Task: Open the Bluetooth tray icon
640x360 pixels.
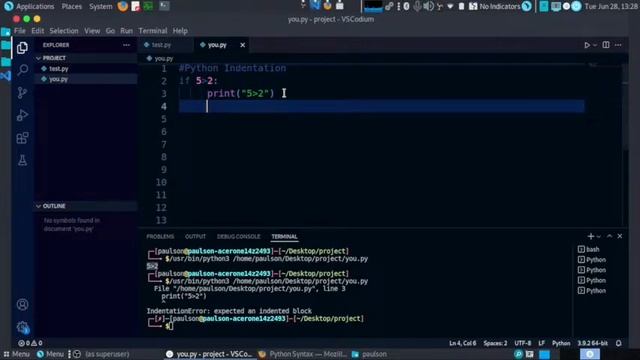Action: [x=407, y=6]
